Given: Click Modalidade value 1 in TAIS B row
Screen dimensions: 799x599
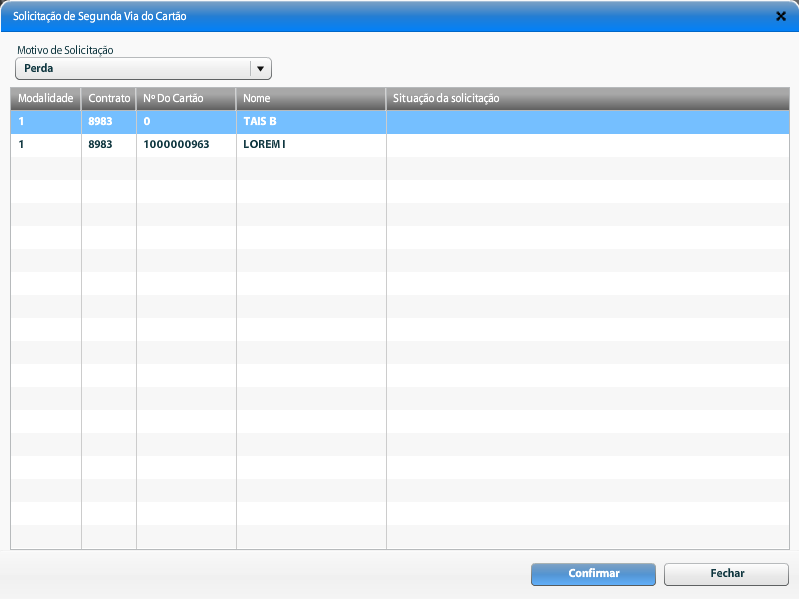Looking at the screenshot, I should pos(21,122).
